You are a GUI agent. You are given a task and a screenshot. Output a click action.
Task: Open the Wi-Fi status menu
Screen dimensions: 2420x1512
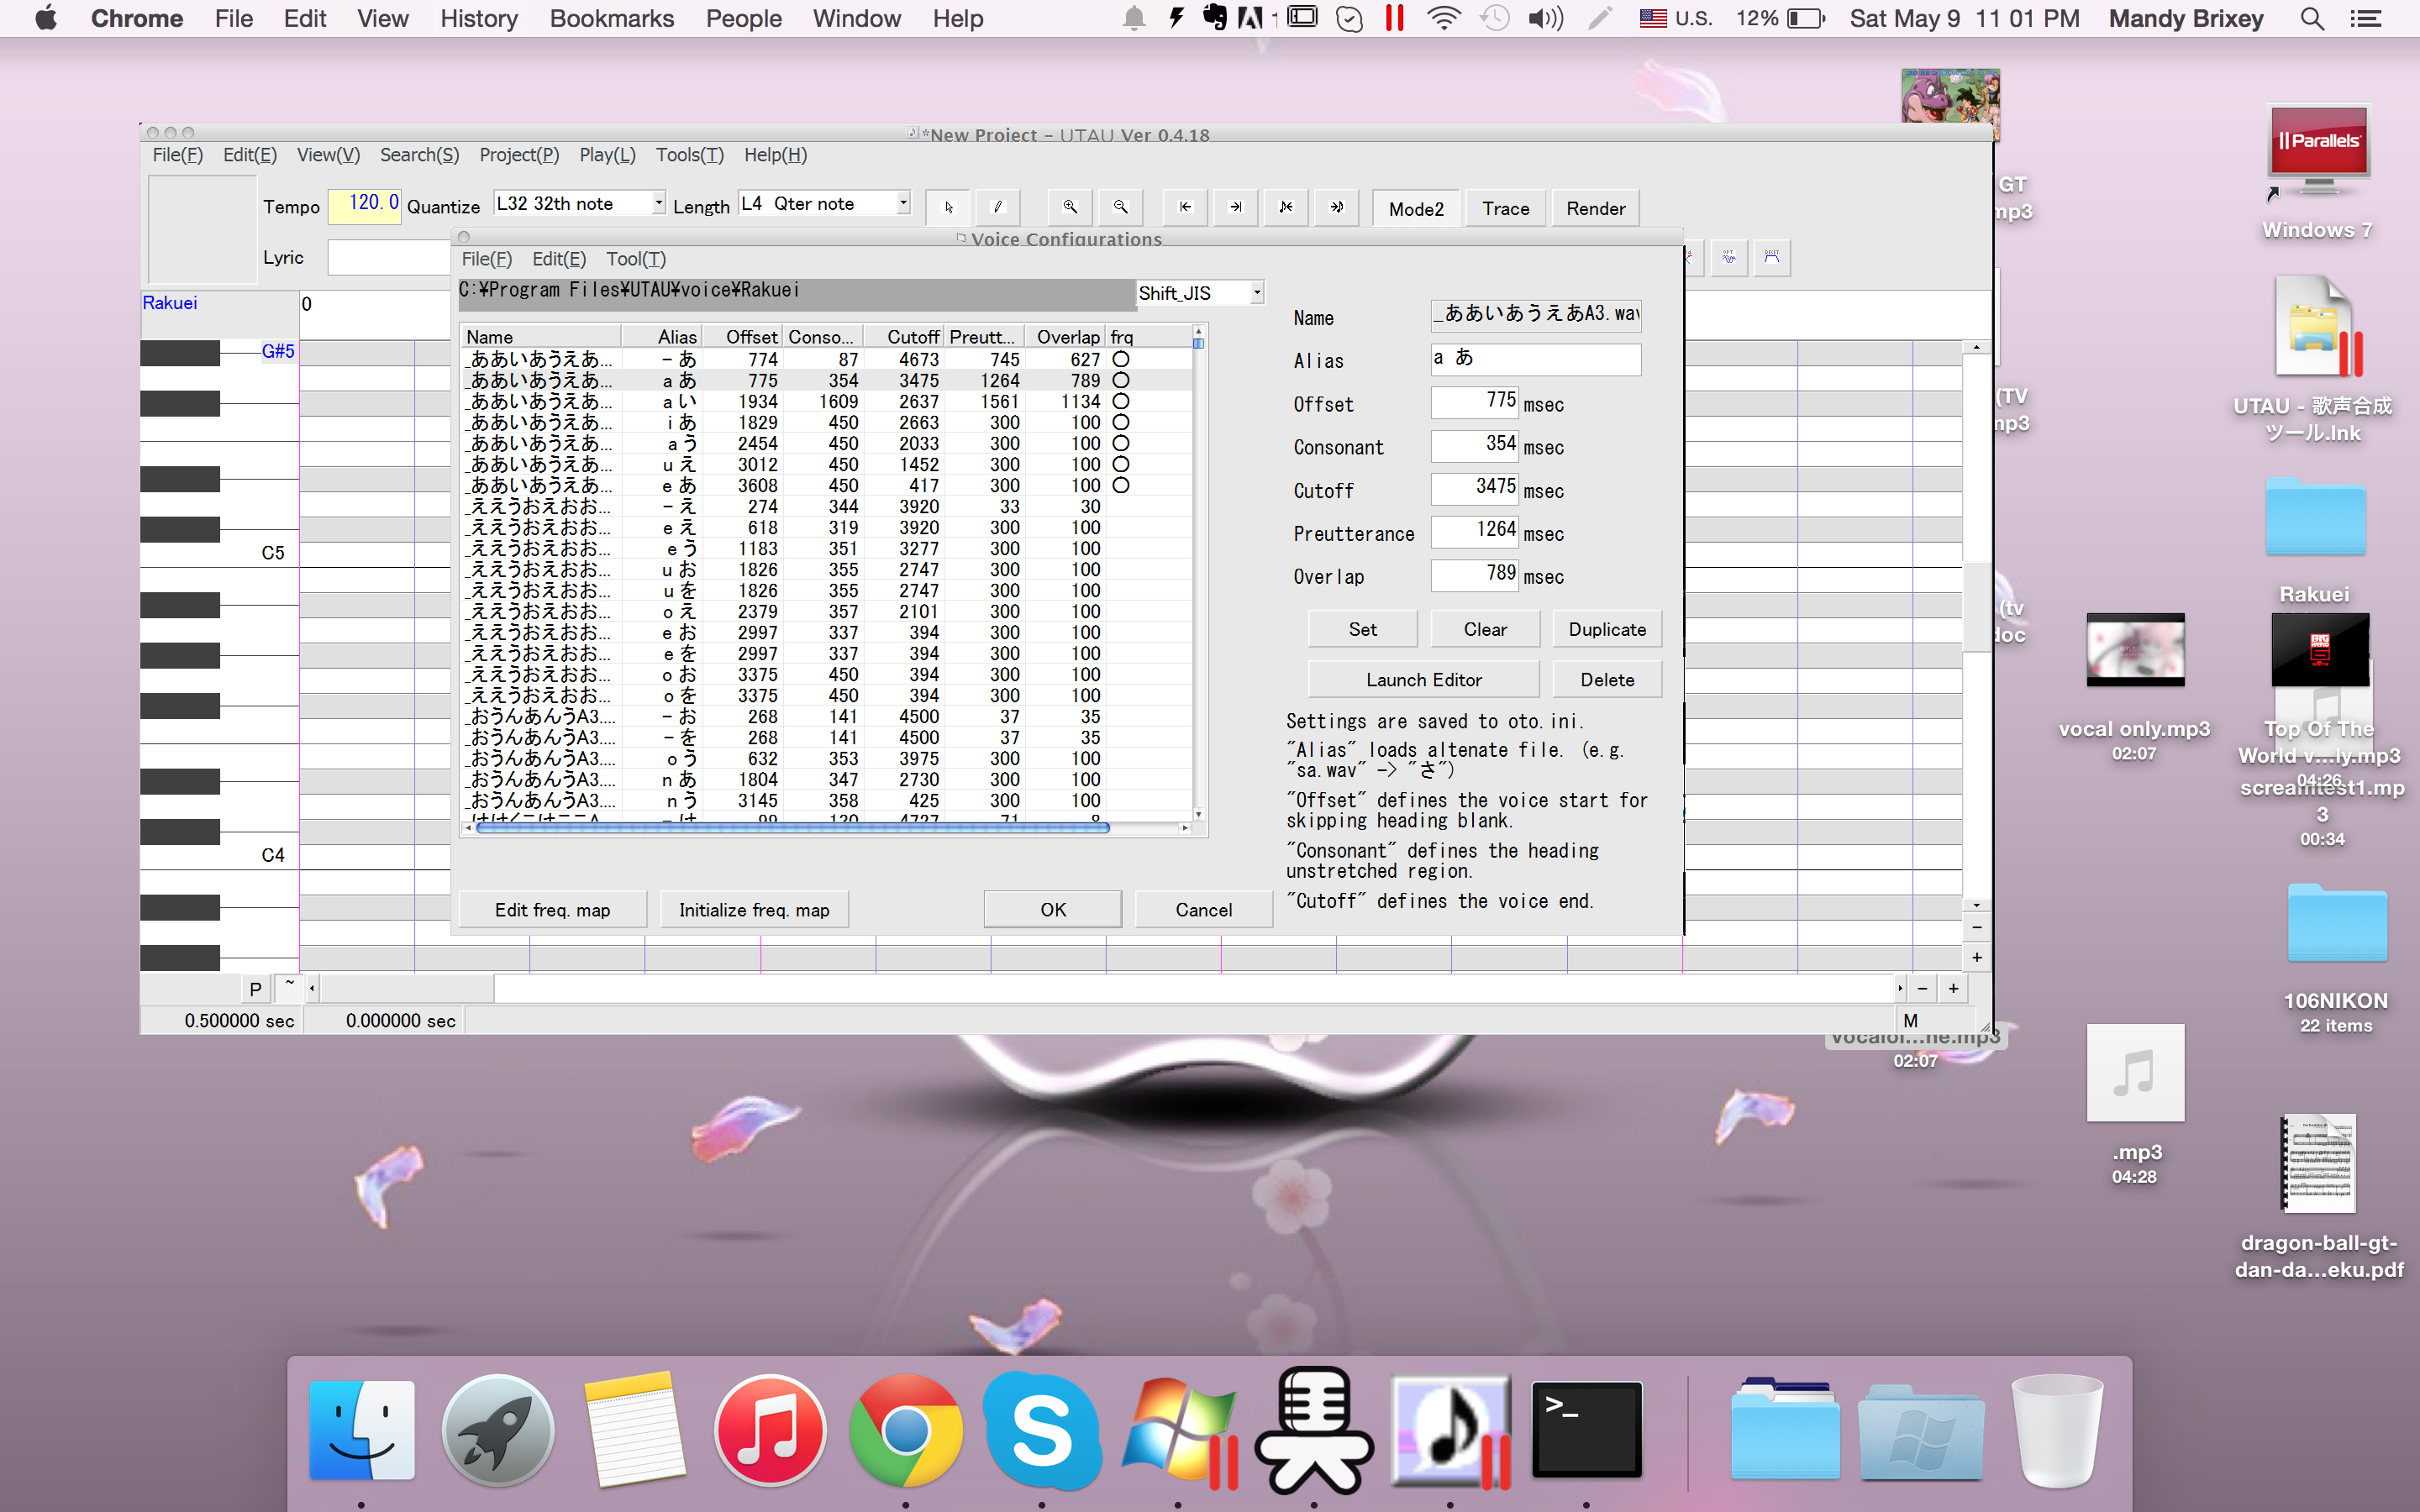pyautogui.click(x=1443, y=18)
